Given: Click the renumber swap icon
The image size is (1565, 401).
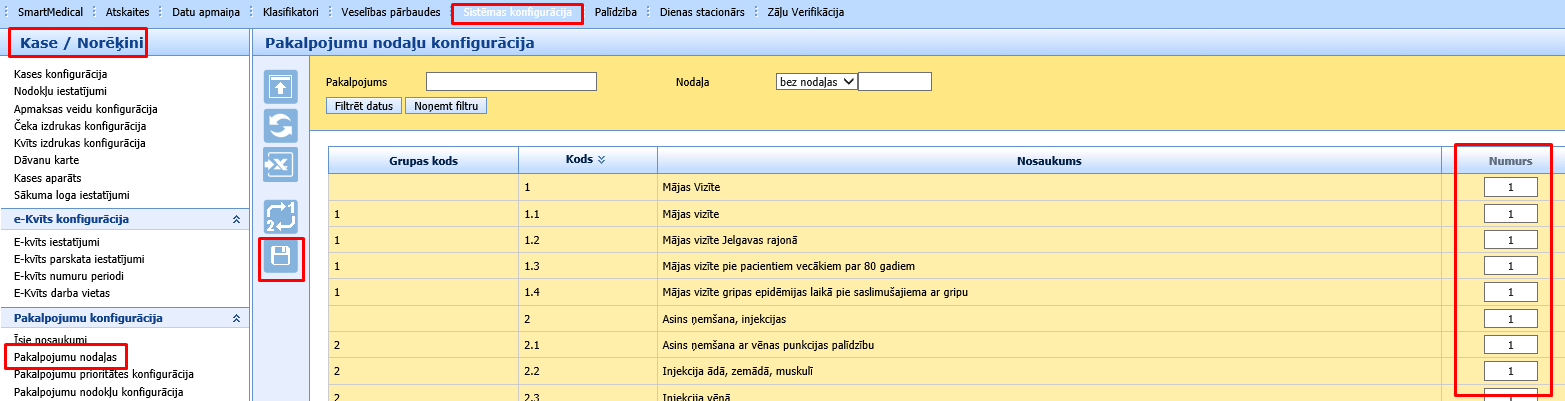Looking at the screenshot, I should (x=280, y=217).
